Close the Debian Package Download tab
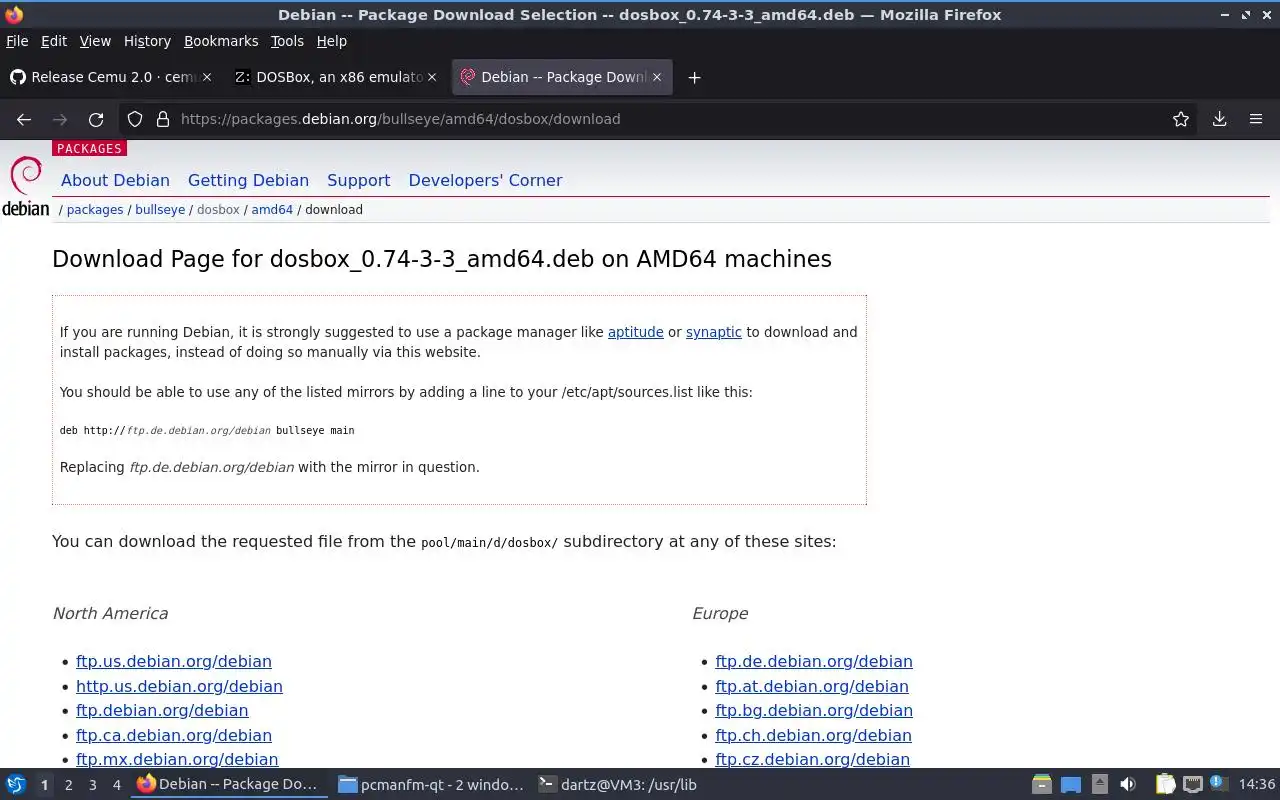Viewport: 1280px width, 800px height. [657, 77]
